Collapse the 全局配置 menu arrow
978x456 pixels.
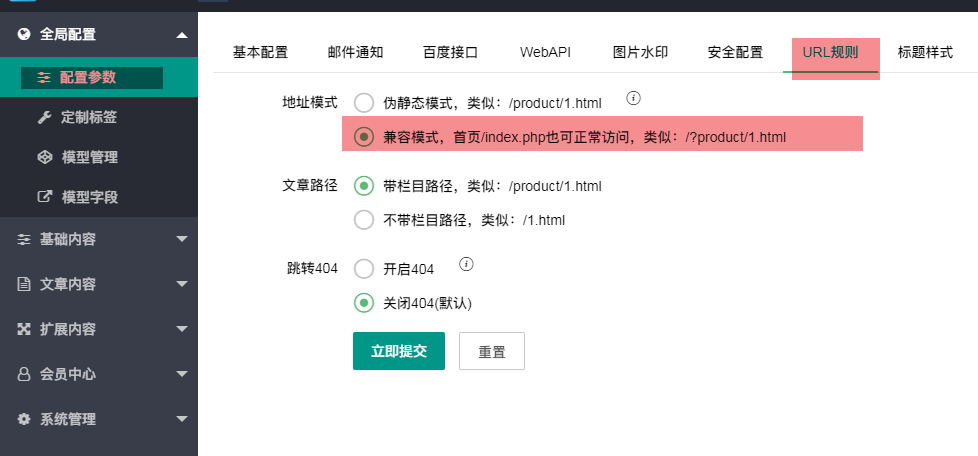182,36
